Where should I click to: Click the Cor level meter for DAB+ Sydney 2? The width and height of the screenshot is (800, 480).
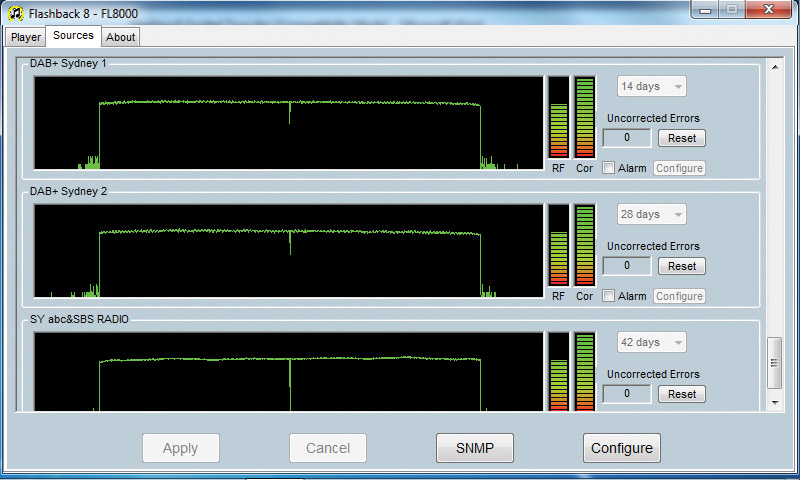[x=585, y=244]
